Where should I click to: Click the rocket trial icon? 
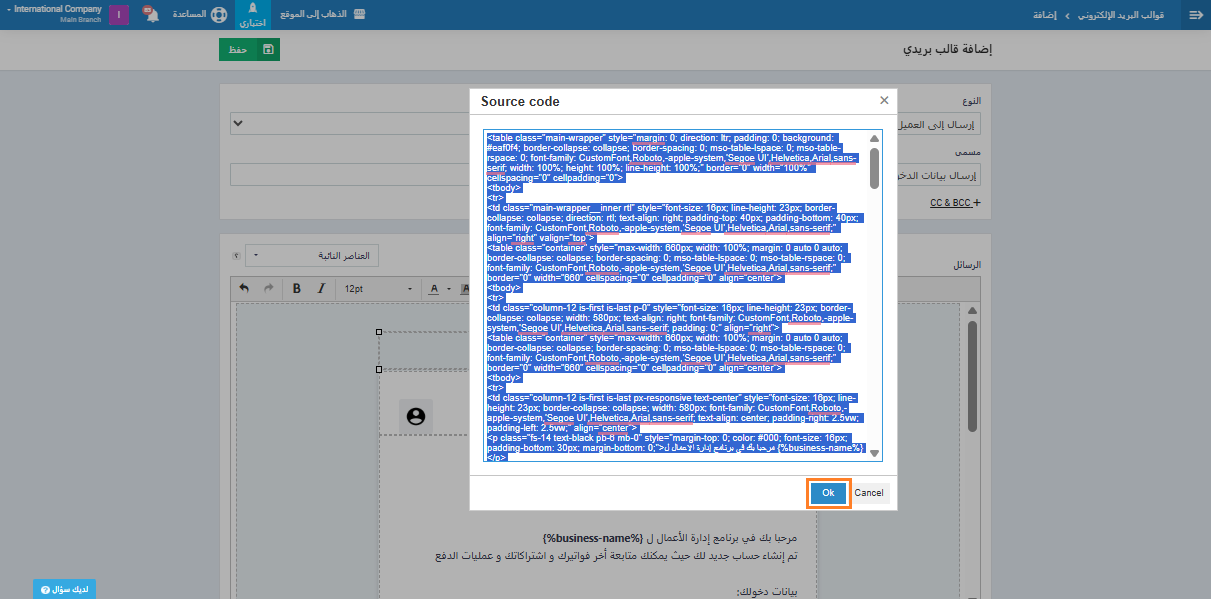(252, 9)
